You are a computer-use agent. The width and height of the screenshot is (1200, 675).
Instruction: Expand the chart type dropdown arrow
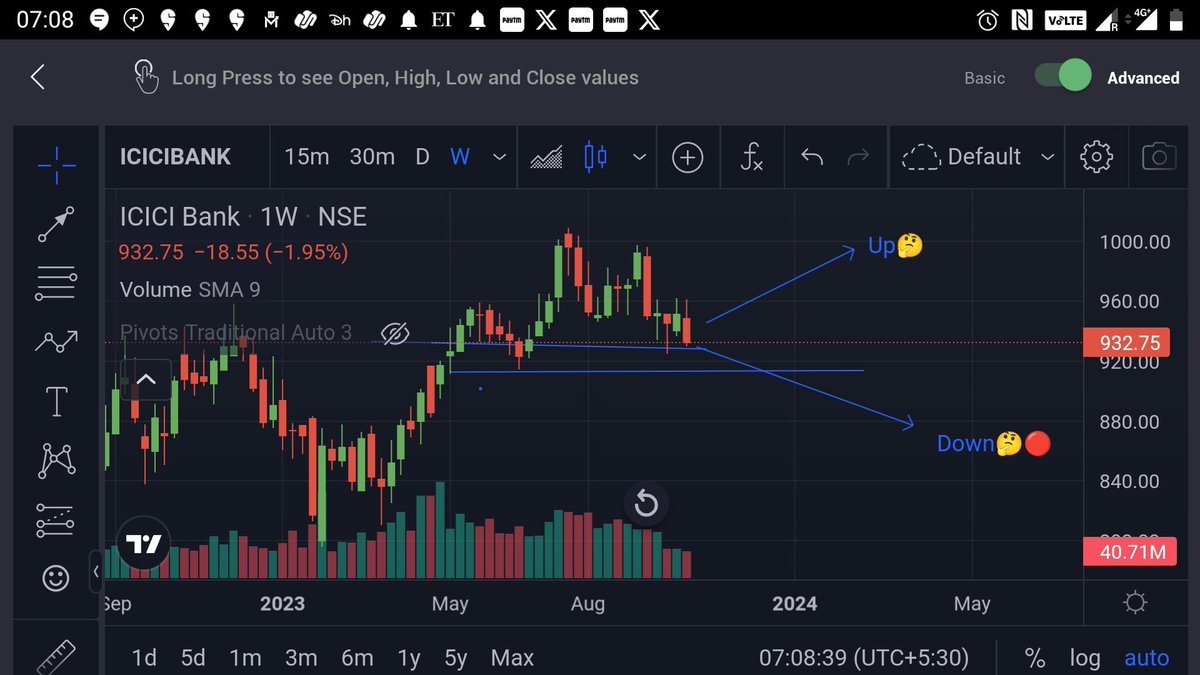(639, 157)
